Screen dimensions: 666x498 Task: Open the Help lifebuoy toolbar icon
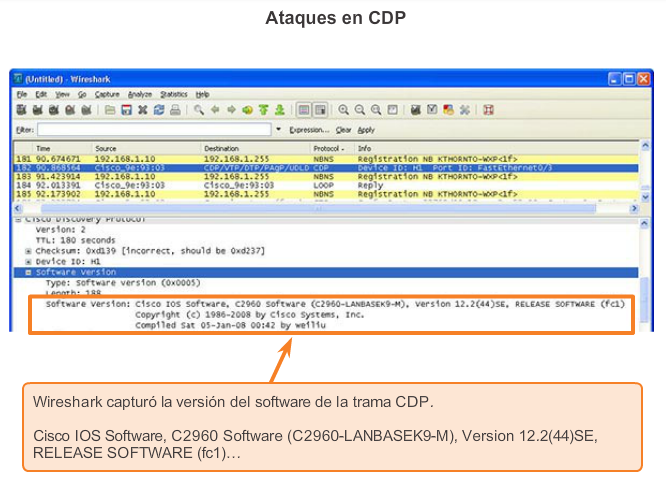(x=488, y=110)
